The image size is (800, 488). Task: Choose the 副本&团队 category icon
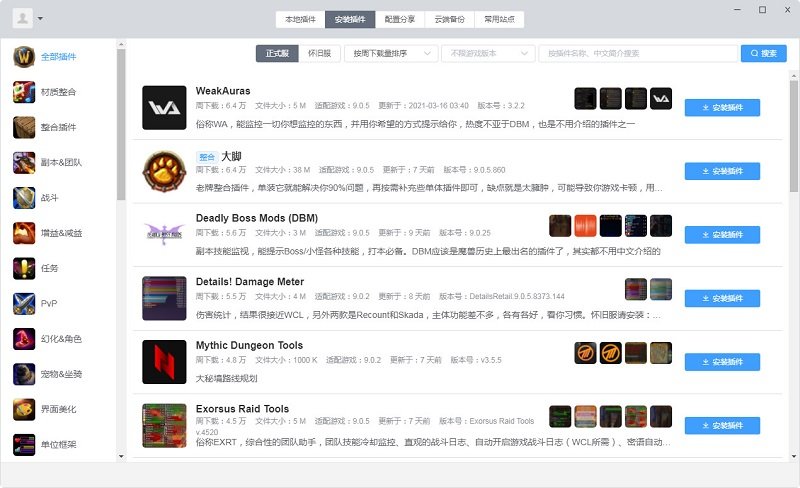click(x=24, y=162)
